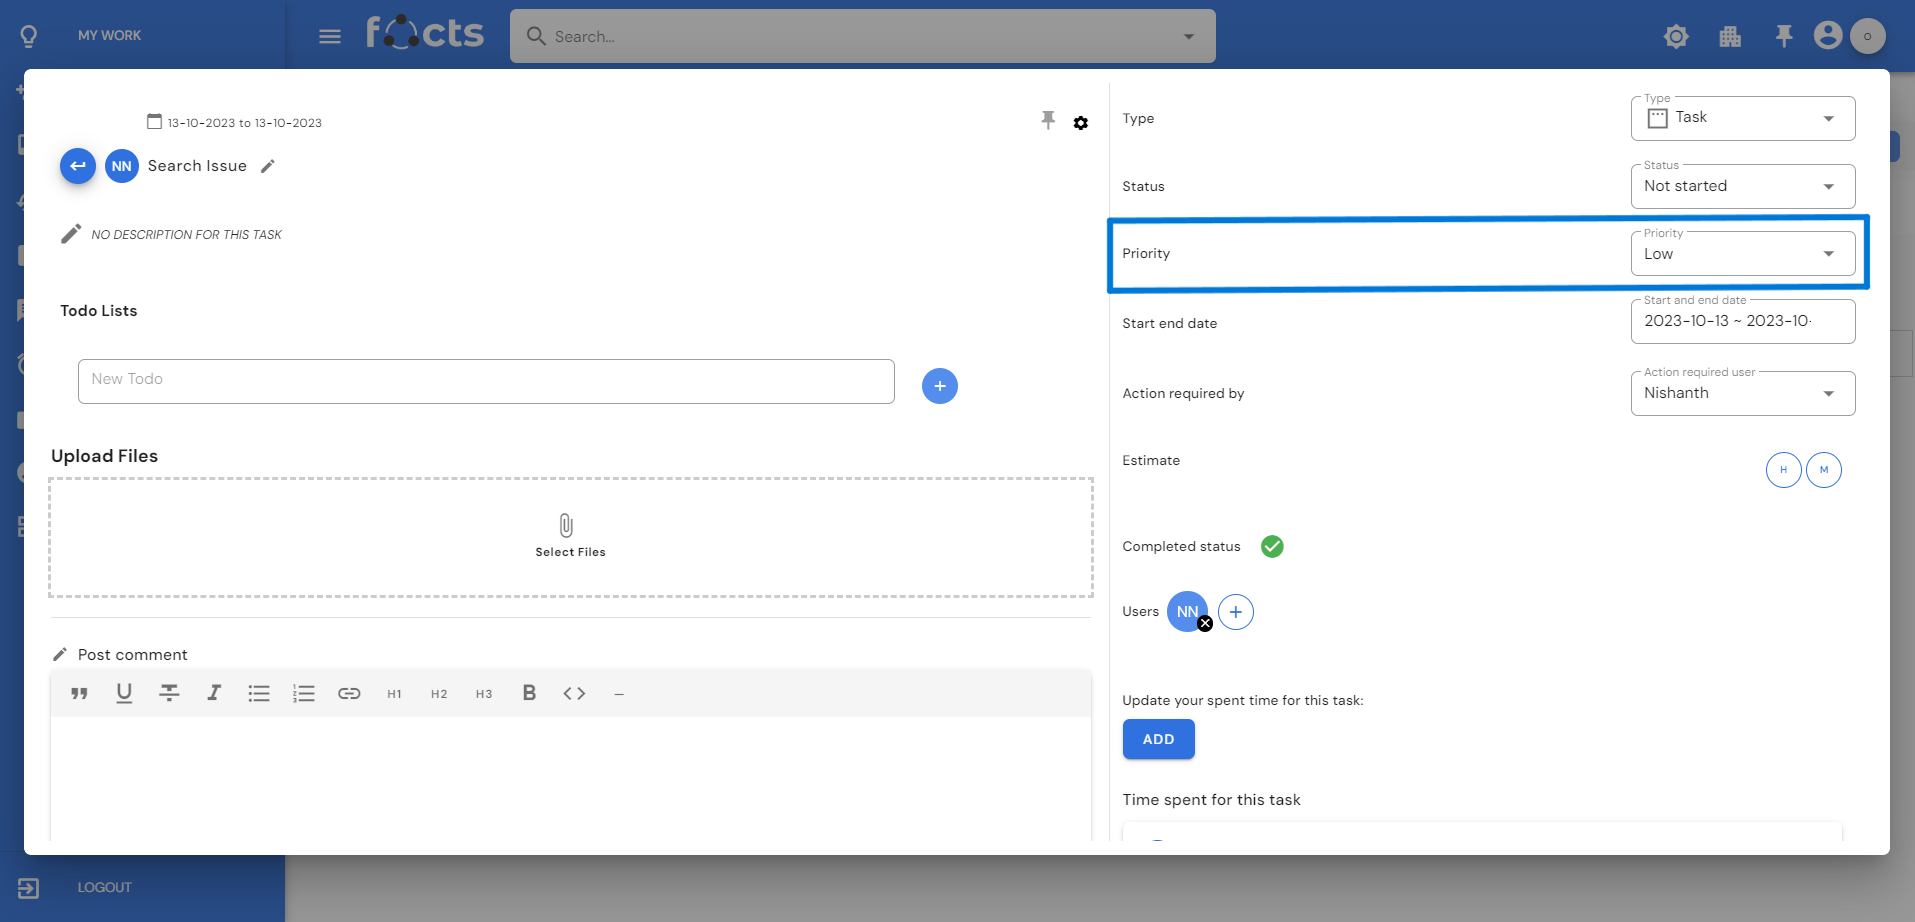Screen dimensions: 1915x922
Task: Expand the Status dropdown showing Not started
Action: click(1742, 186)
